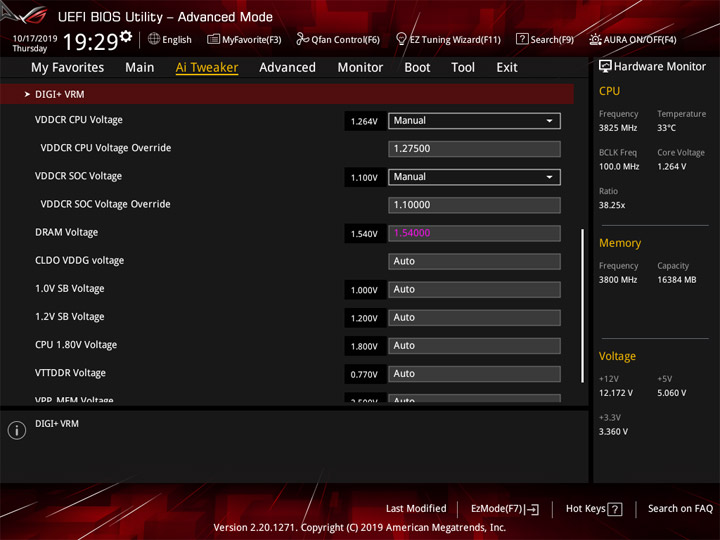Click the settings list scrollbar

pos(582,305)
